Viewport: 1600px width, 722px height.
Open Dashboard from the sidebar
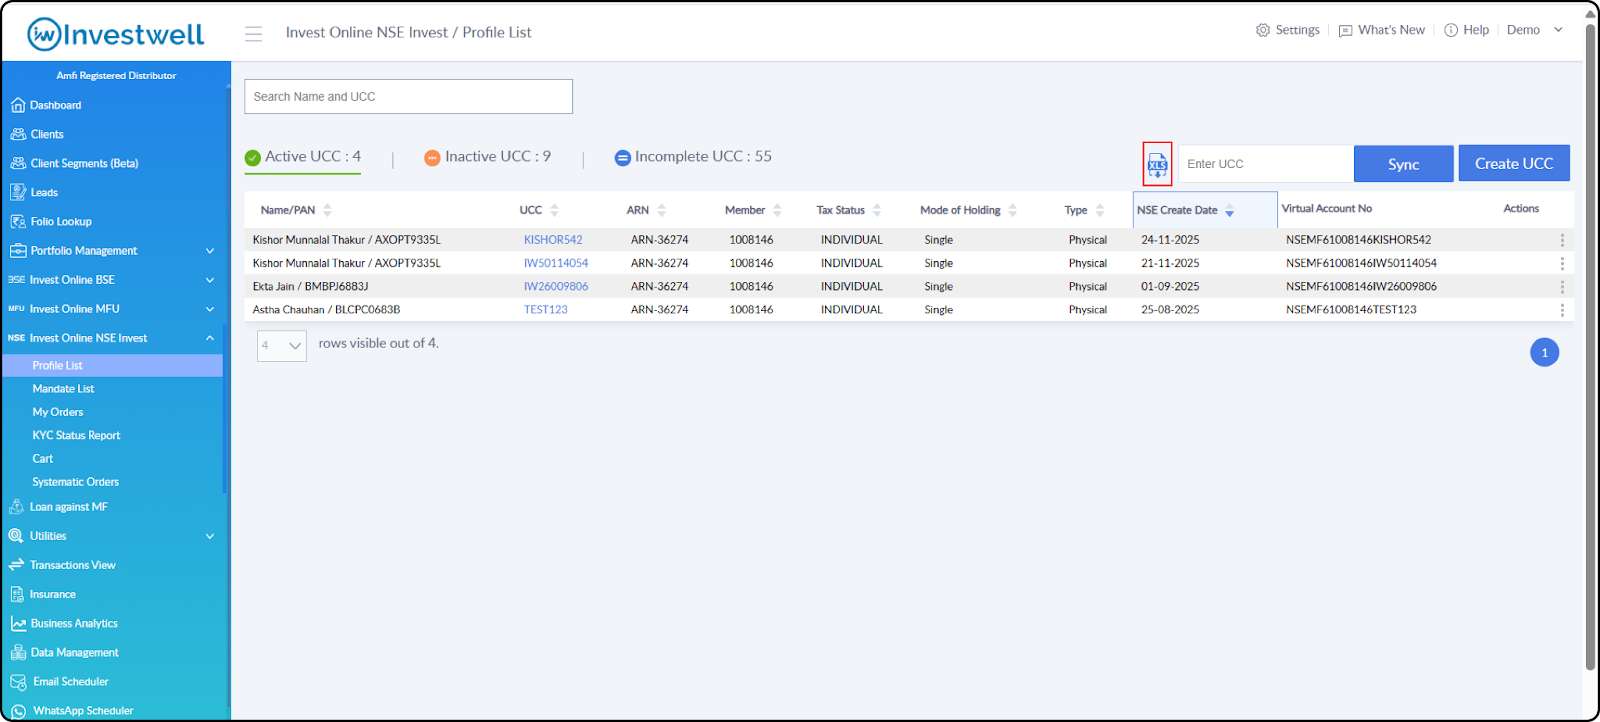(x=46, y=105)
